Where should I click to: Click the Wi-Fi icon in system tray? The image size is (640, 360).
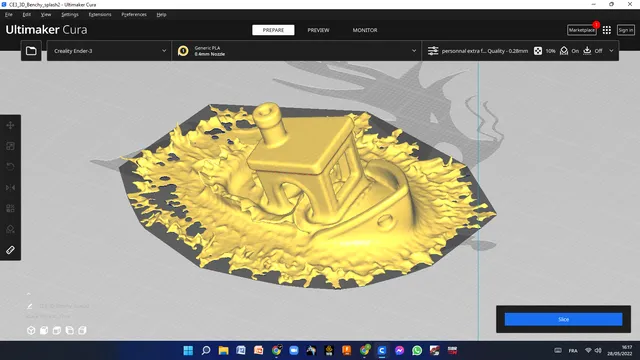[x=588, y=350]
